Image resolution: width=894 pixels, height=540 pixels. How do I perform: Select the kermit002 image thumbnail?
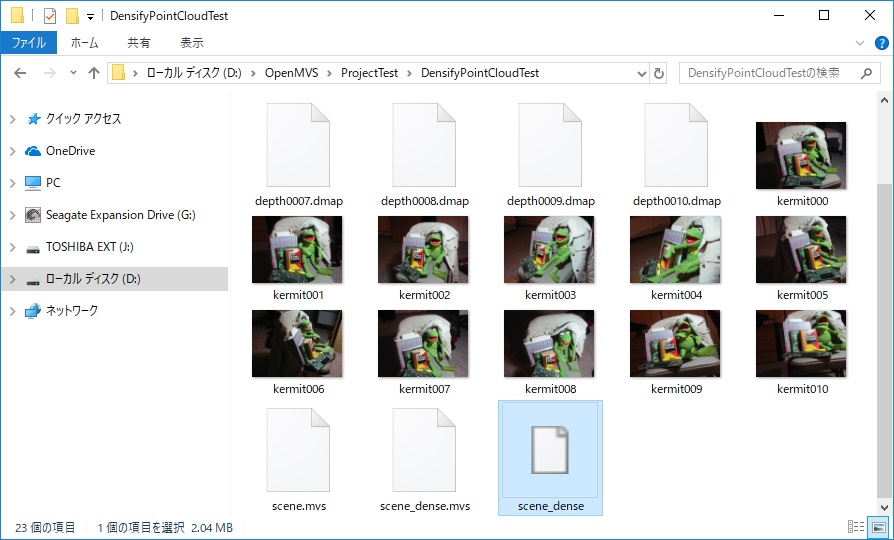coord(423,249)
